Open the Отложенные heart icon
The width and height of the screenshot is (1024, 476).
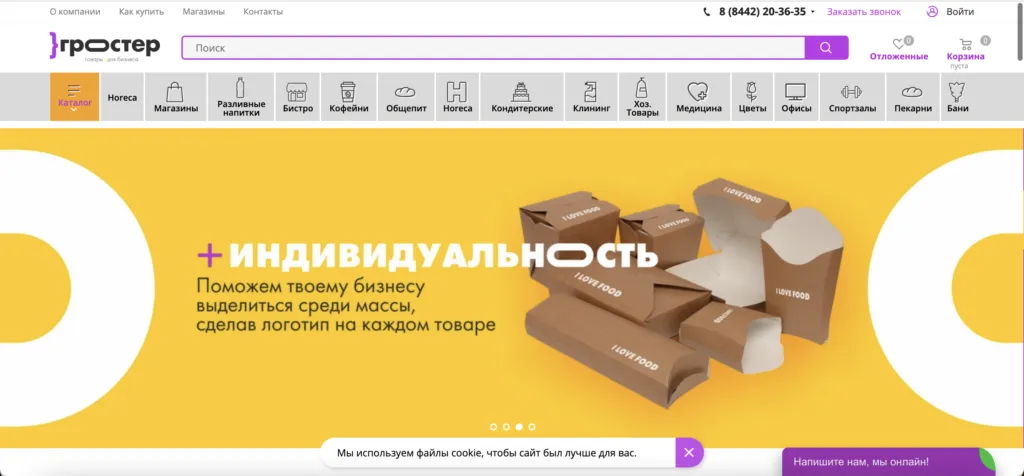[899, 44]
